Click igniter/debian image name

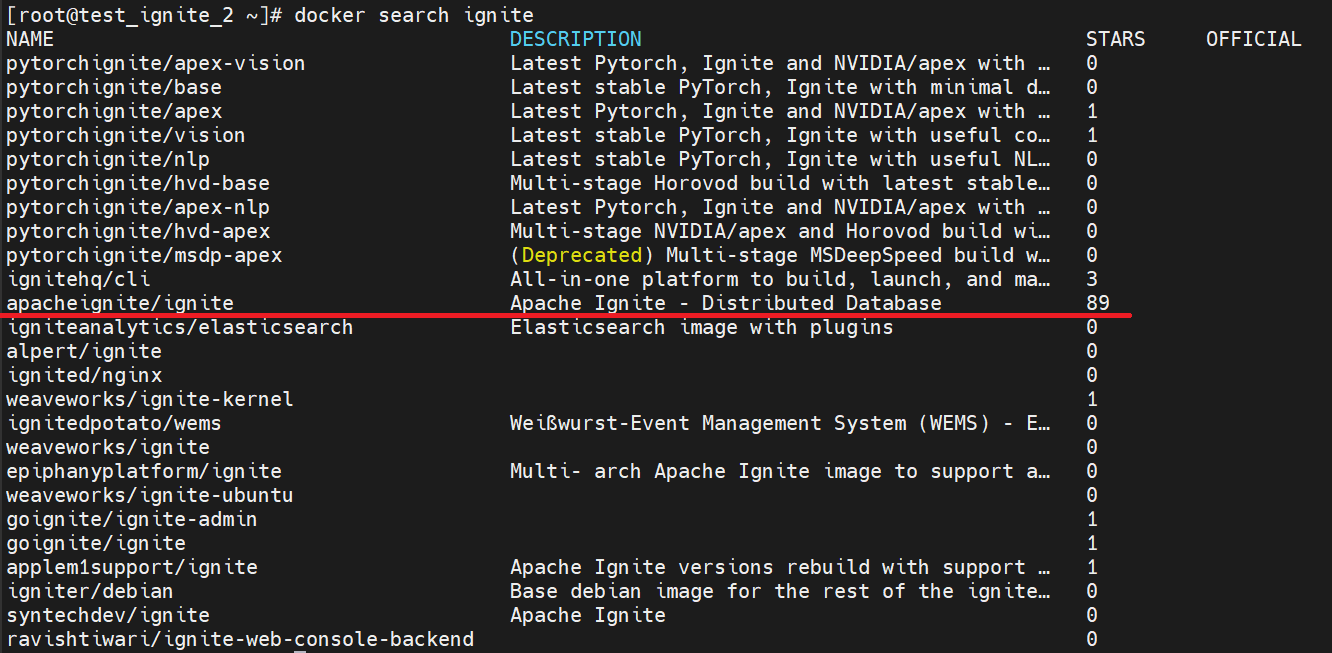point(90,591)
